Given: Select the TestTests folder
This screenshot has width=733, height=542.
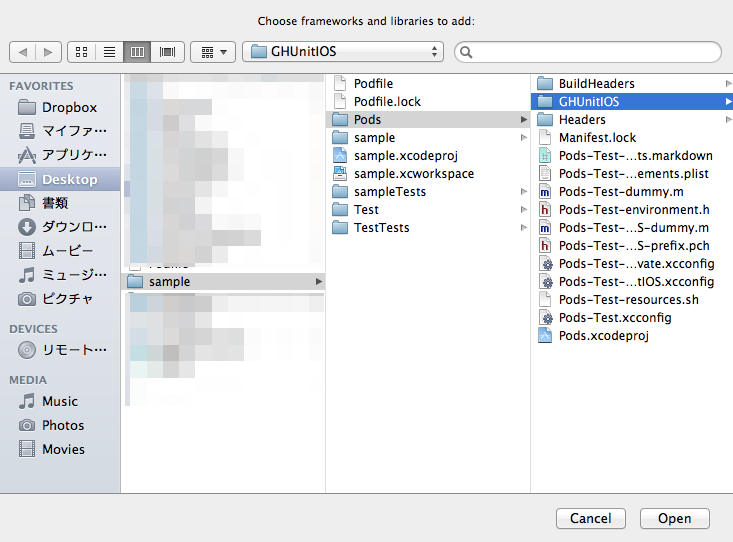Looking at the screenshot, I should pos(428,228).
